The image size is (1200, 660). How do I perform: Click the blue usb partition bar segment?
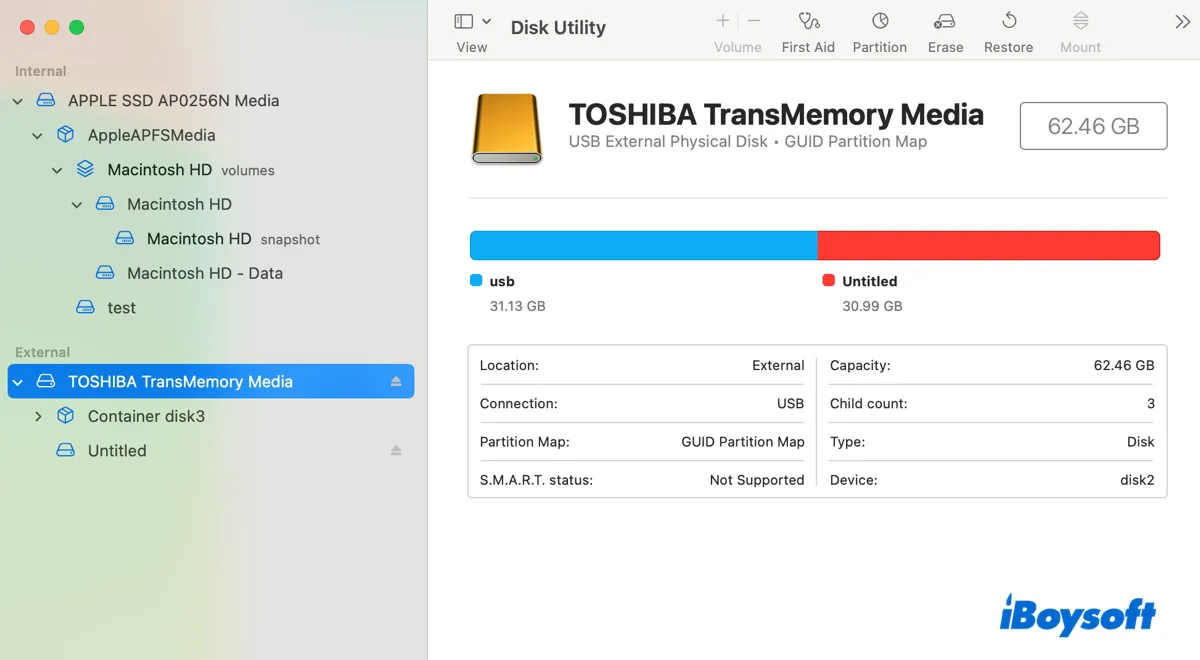pos(644,246)
